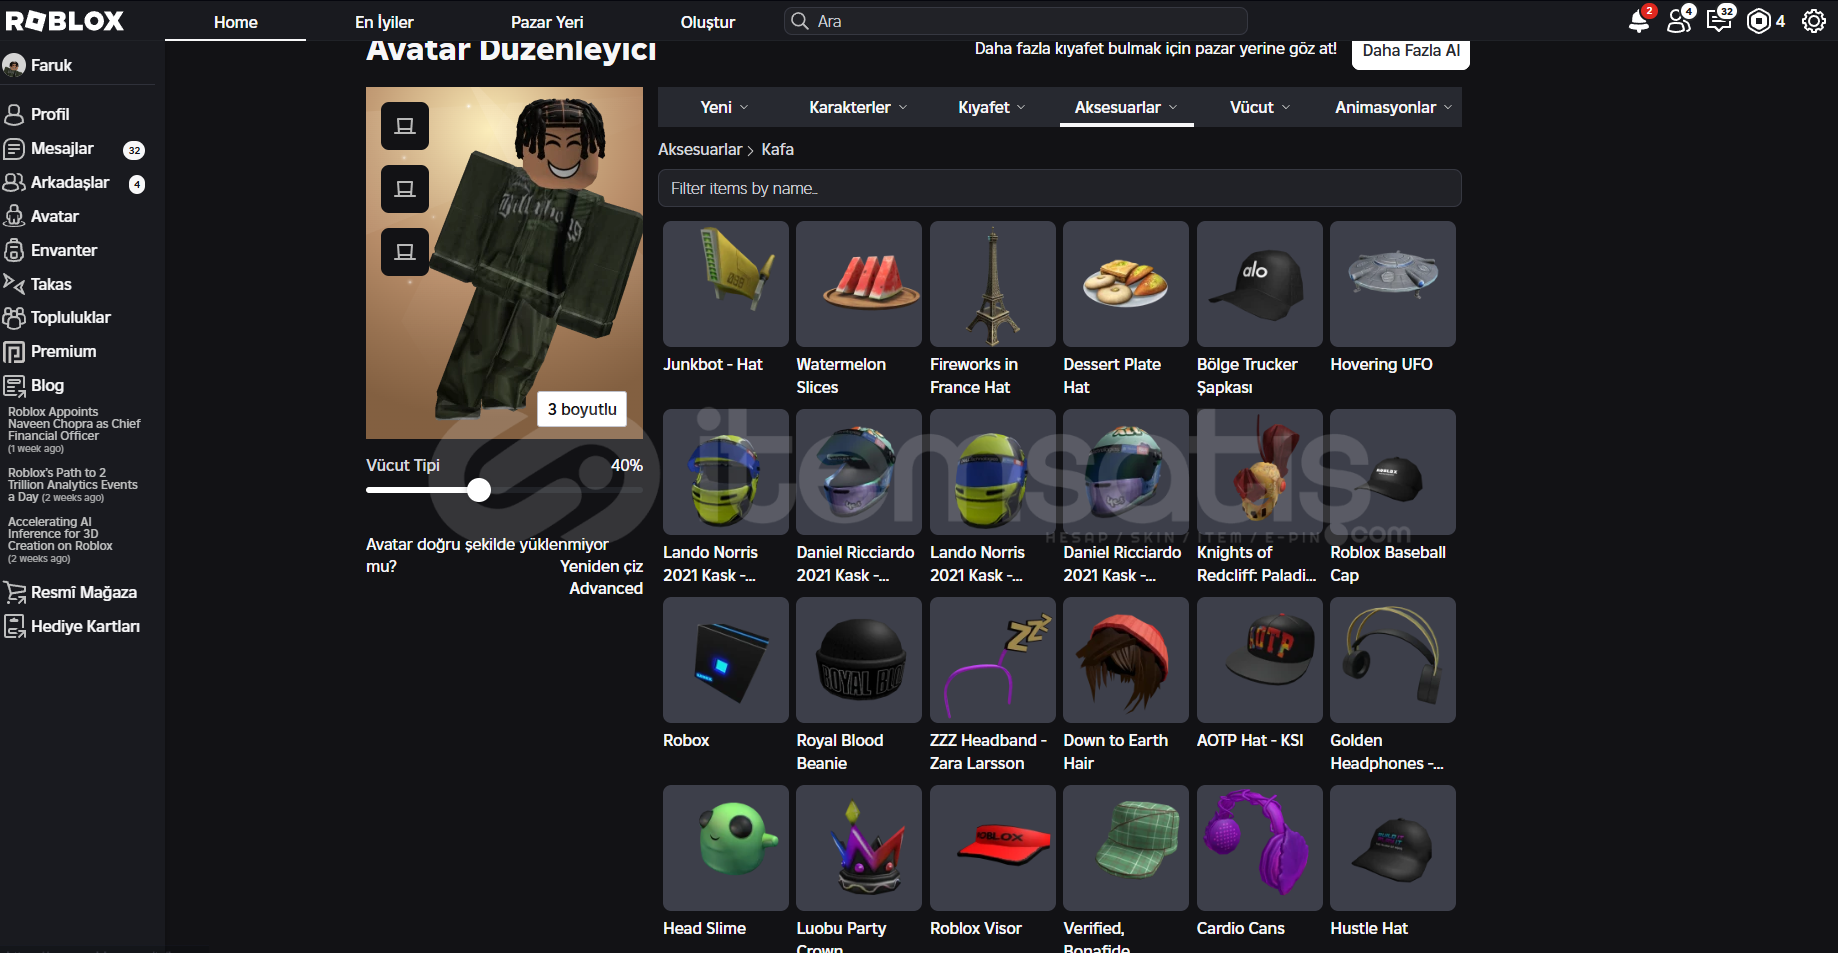The image size is (1838, 953).
Task: Open Accelerating AI Inference blog post
Action: point(62,540)
